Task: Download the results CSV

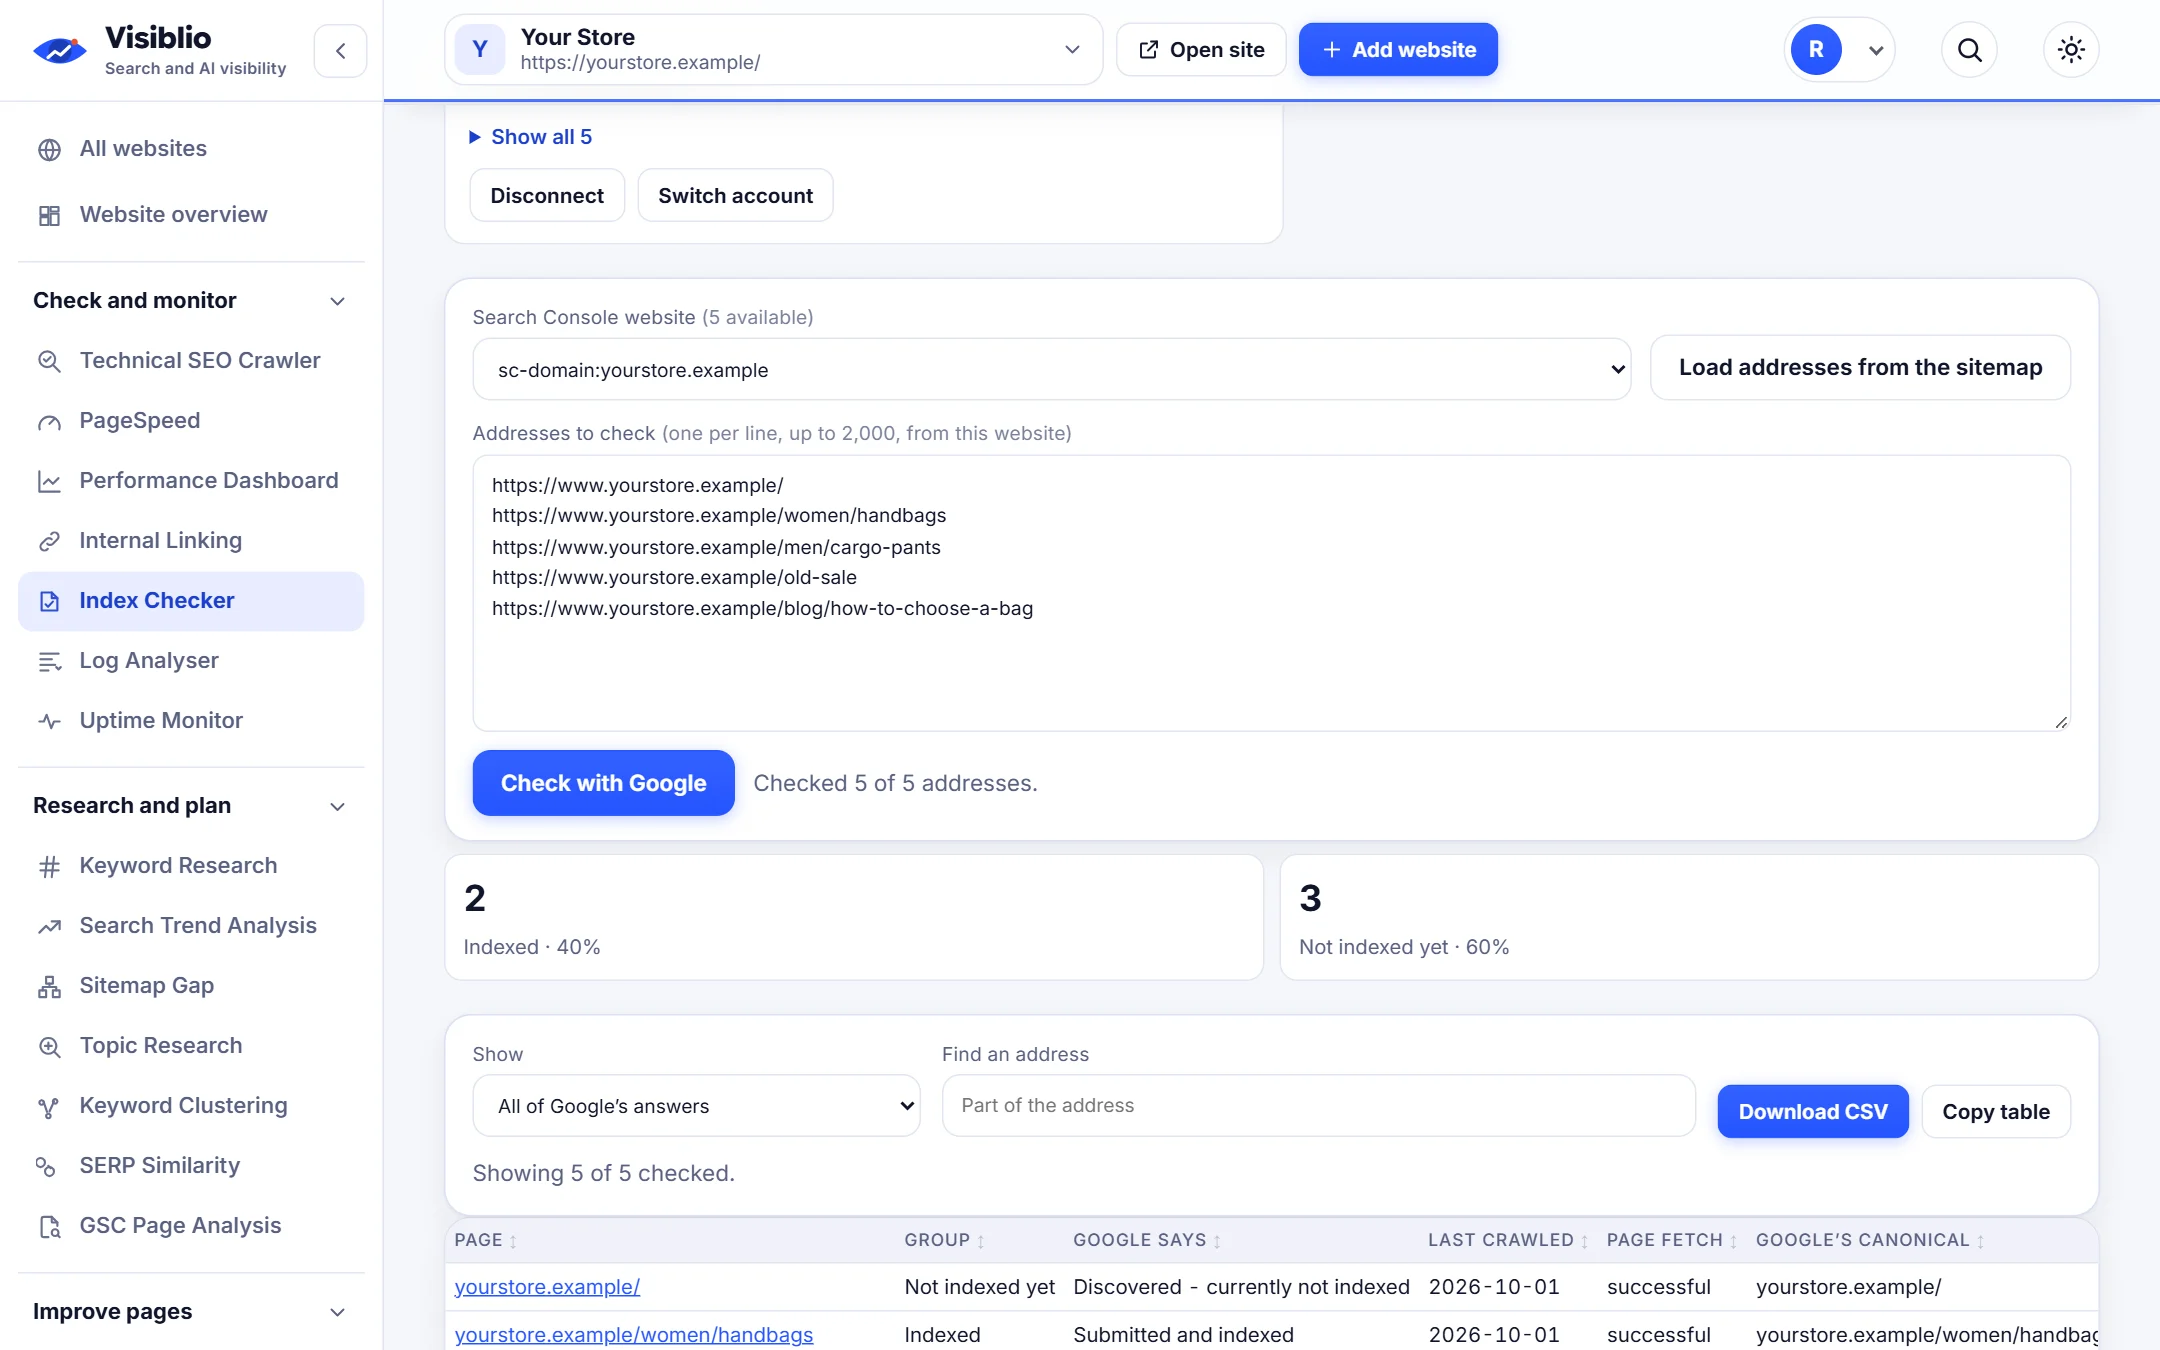Action: (x=1812, y=1112)
